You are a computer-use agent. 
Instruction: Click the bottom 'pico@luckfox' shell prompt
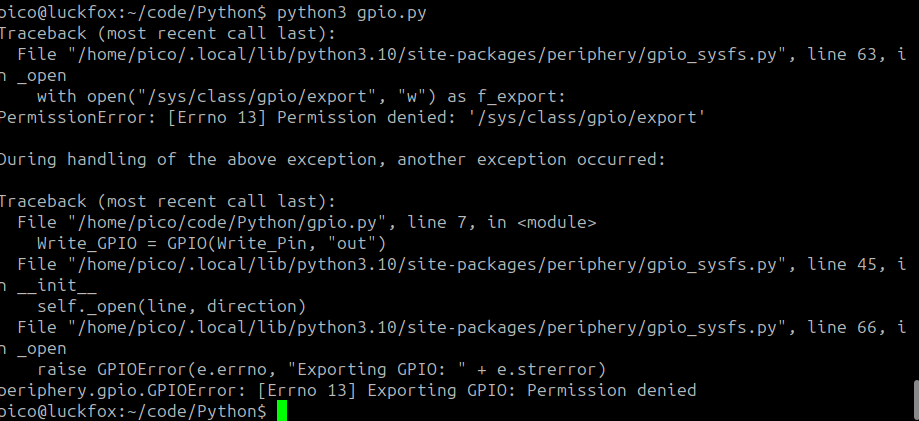pyautogui.click(x=133, y=412)
